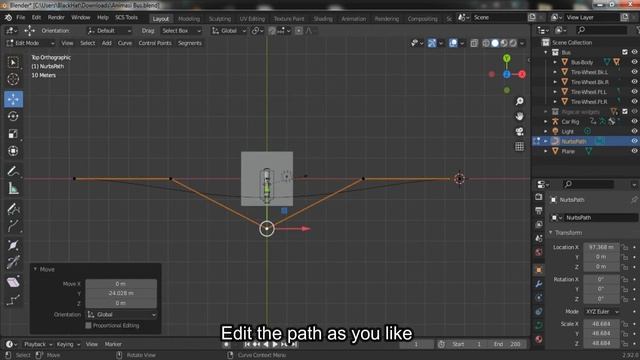Image resolution: width=640 pixels, height=360 pixels.
Task: Select the Randomize tool
Action: click(x=13, y=300)
